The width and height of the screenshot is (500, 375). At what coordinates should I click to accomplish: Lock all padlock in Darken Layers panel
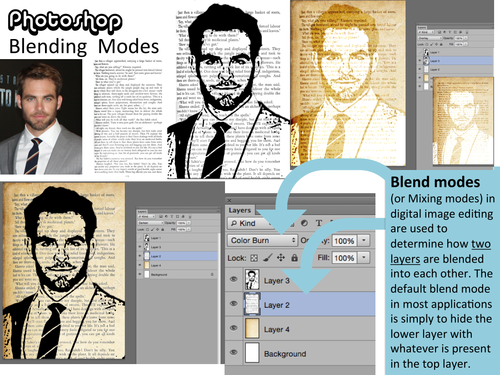[163, 229]
